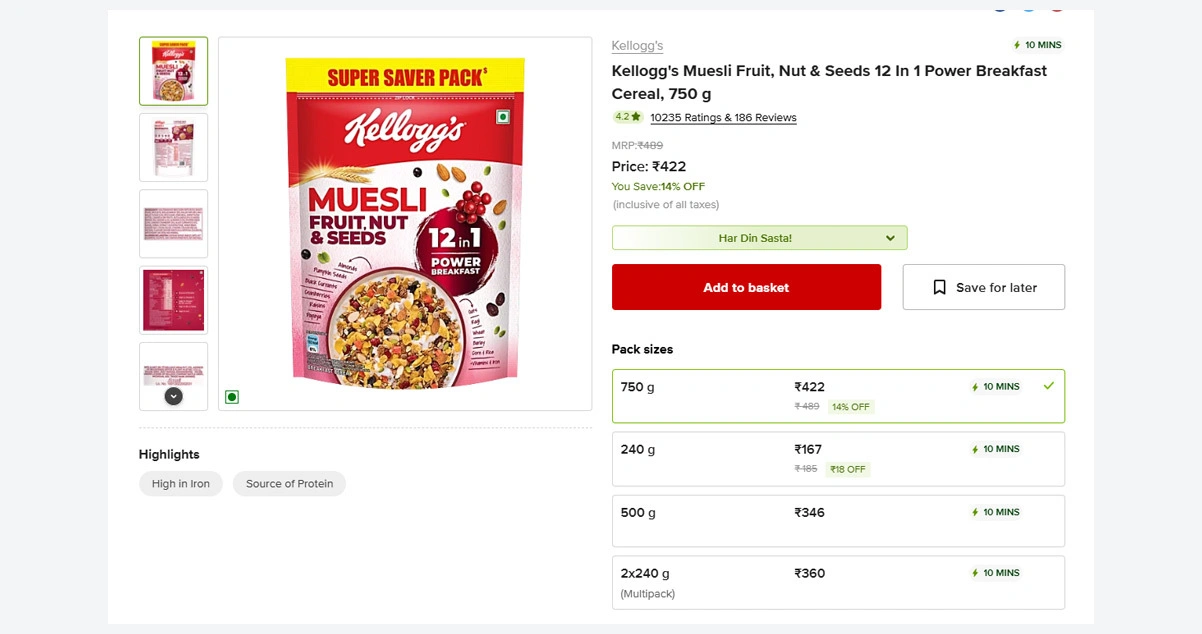Click the lightning icon in 2x240 g row
1202x634 pixels.
[975, 574]
